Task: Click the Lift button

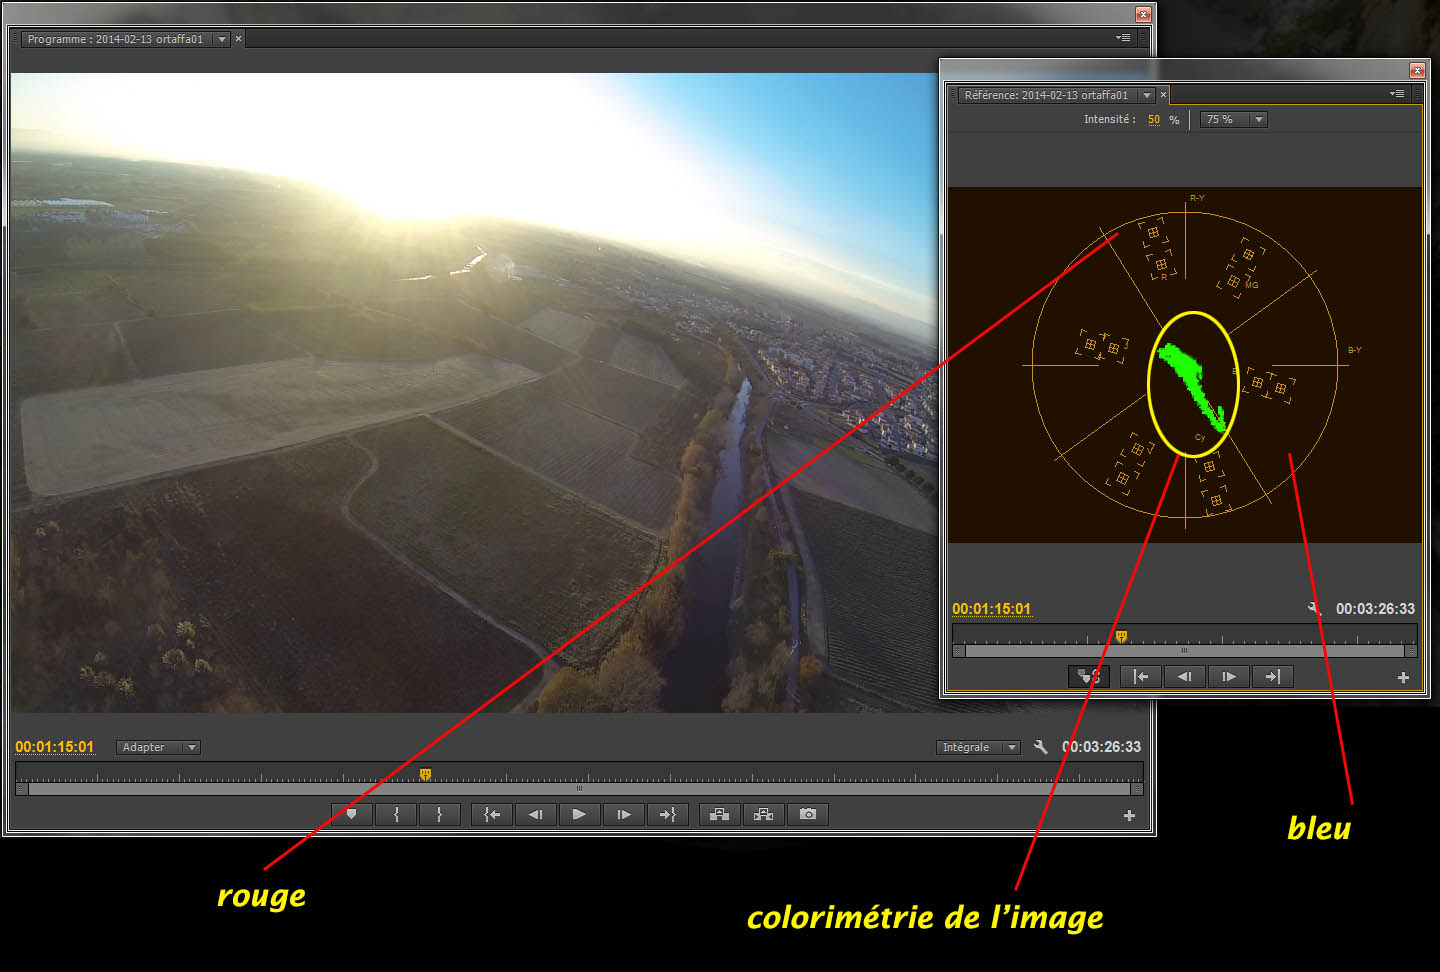Action: click(719, 815)
